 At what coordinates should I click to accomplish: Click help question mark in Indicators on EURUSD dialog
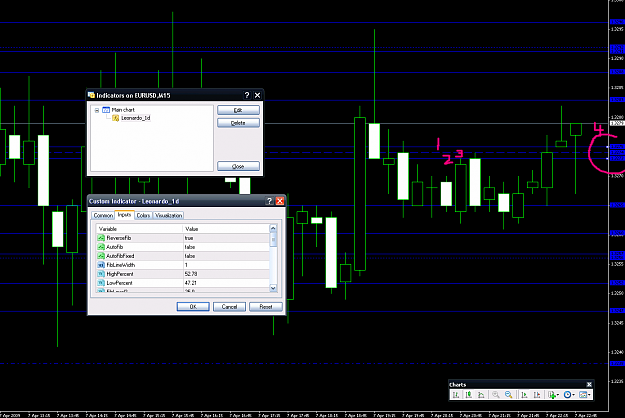(x=247, y=95)
